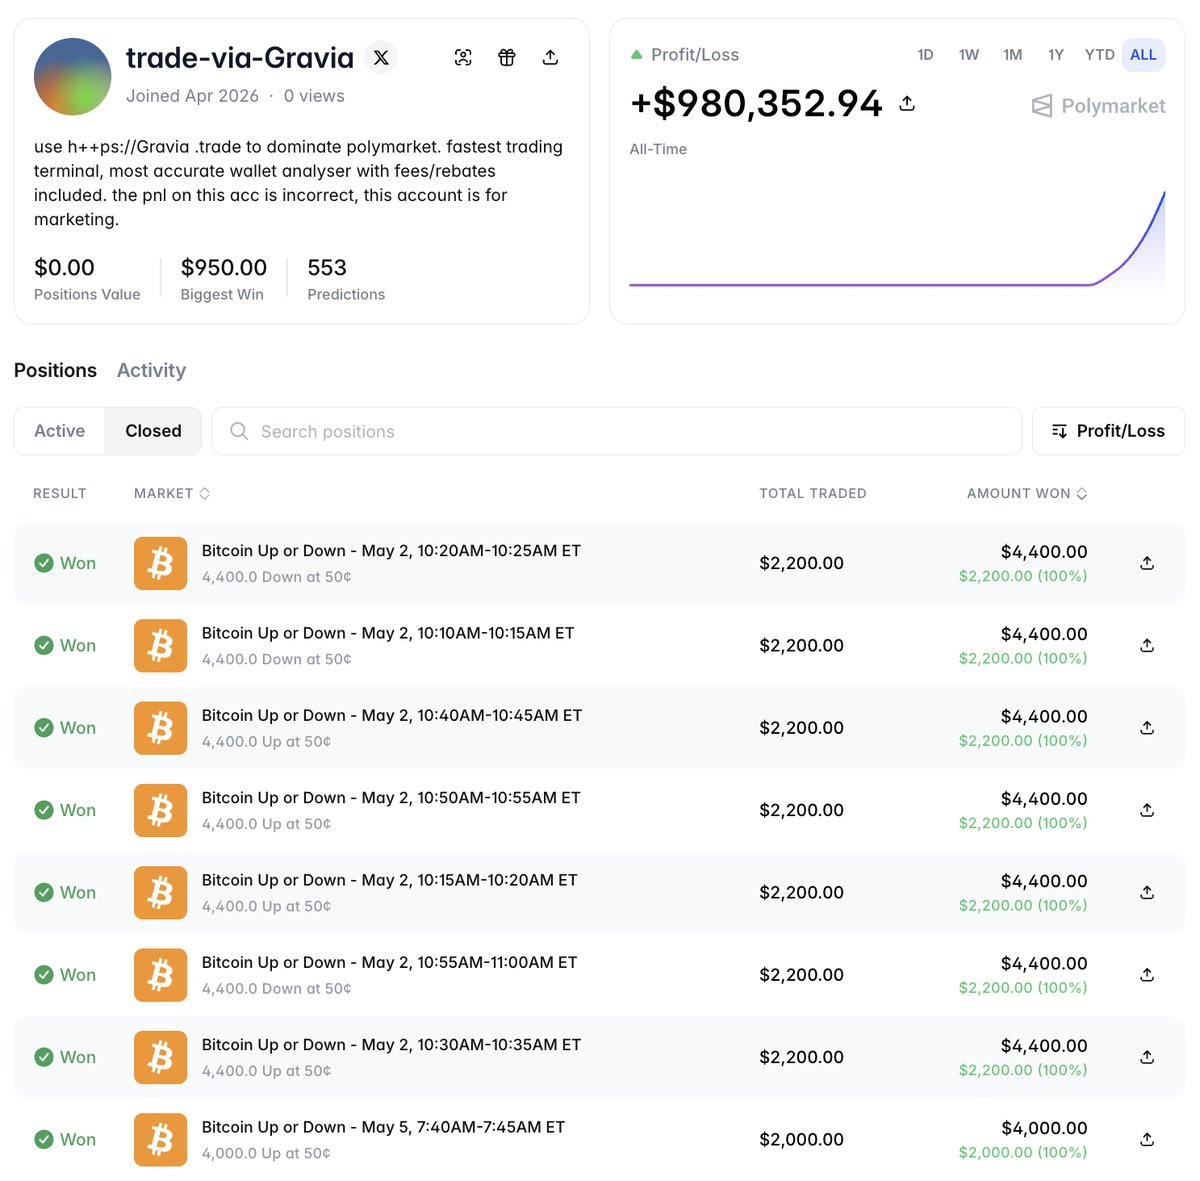Viewport: 1200px width, 1181px height.
Task: Switch to Closed positions
Action: (x=153, y=431)
